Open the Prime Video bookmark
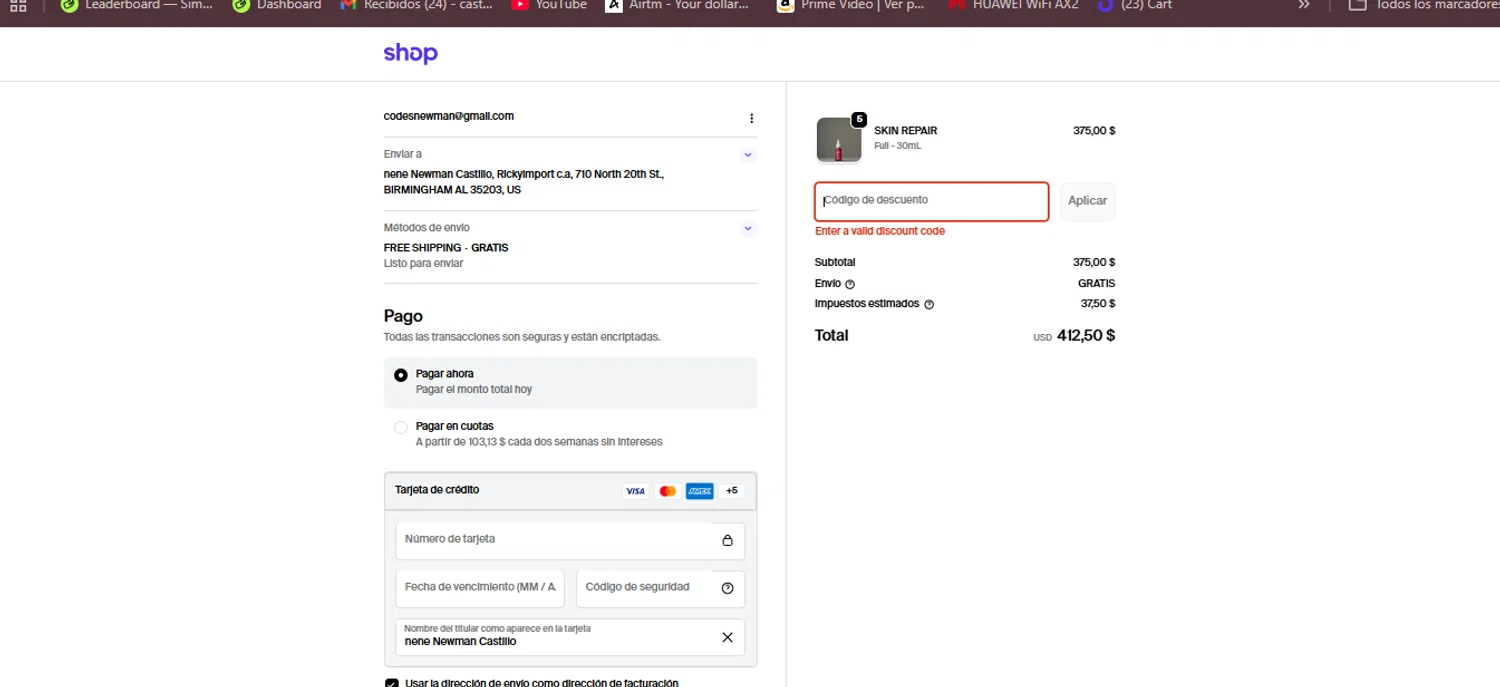Viewport: 1500px width, 687px height. [851, 5]
